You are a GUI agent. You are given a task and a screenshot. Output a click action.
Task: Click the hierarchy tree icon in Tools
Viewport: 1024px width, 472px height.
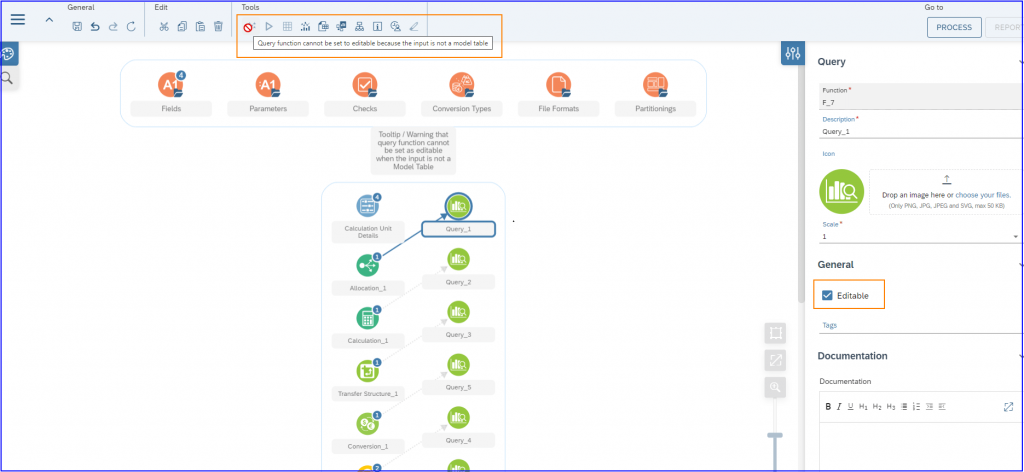[359, 27]
